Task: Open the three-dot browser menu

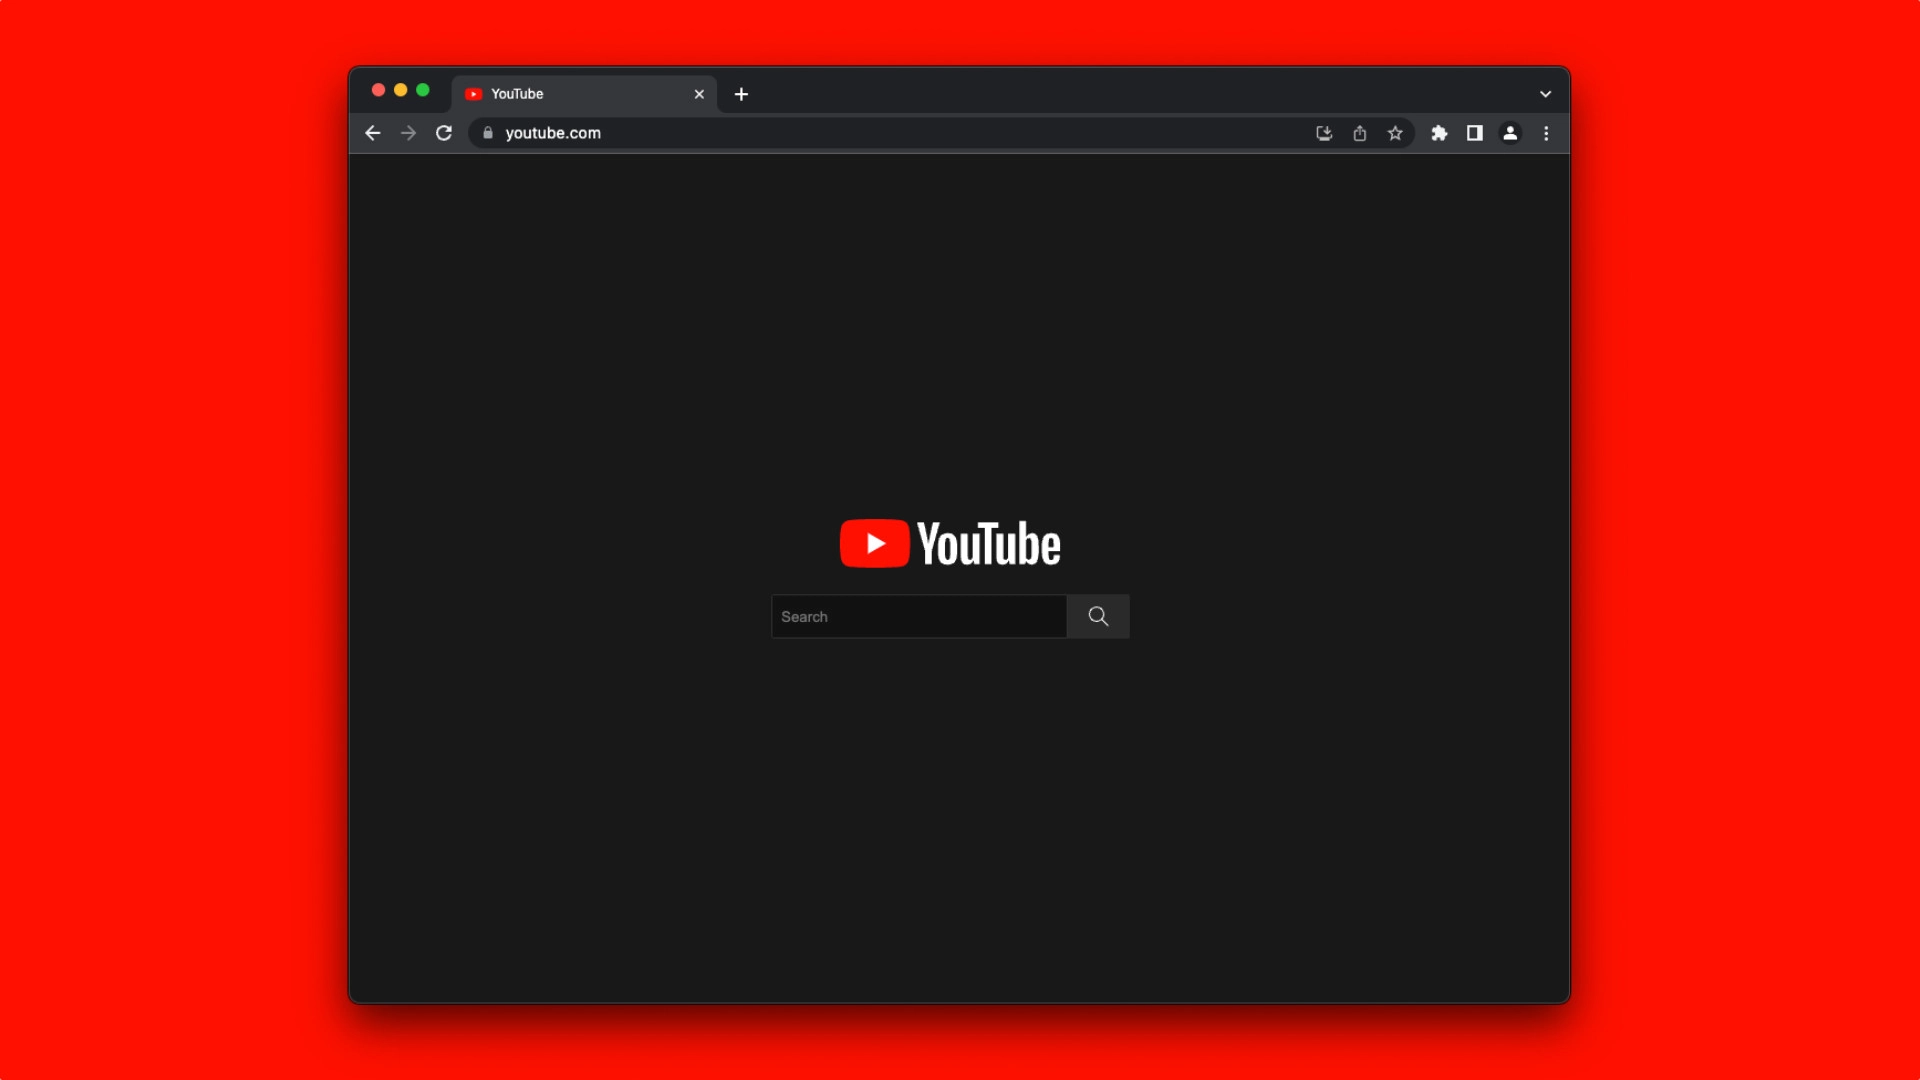Action: (1546, 133)
